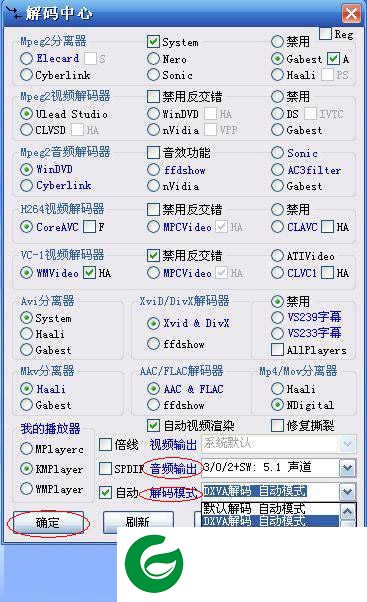This screenshot has height=602, width=367.
Task: Select Cyberlink Mpeg2 splitter radio
Action: (26, 75)
